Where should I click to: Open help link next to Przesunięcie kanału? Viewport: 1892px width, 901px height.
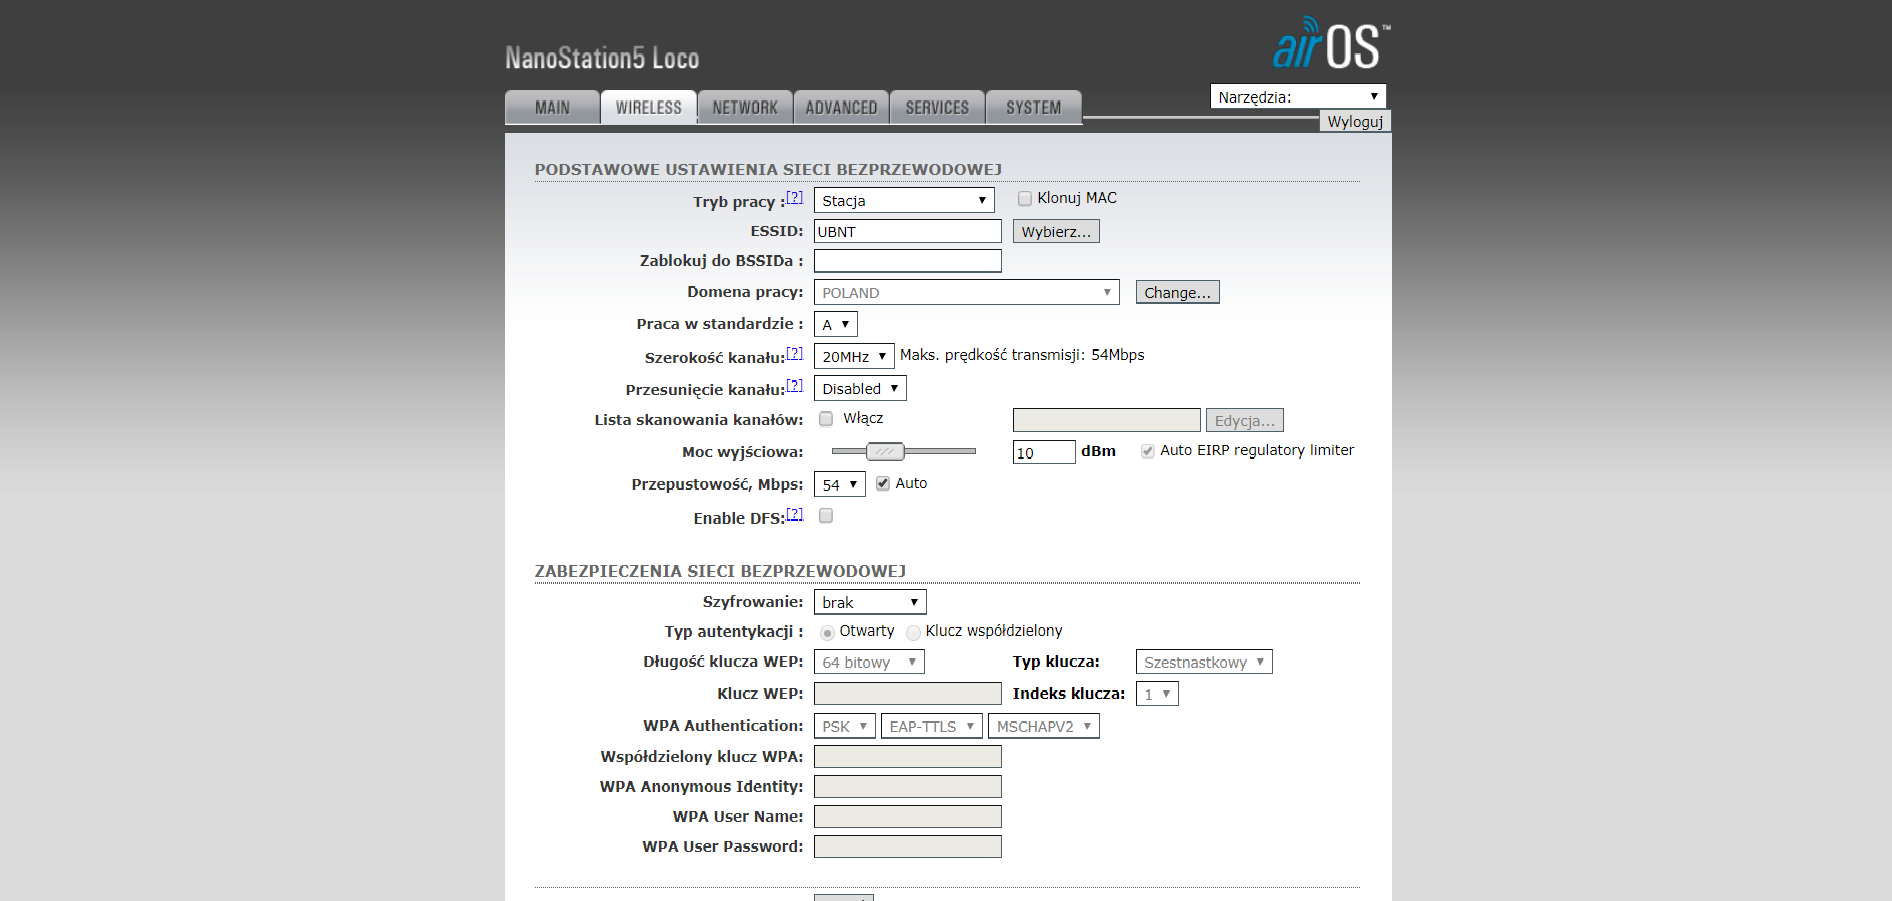point(794,385)
